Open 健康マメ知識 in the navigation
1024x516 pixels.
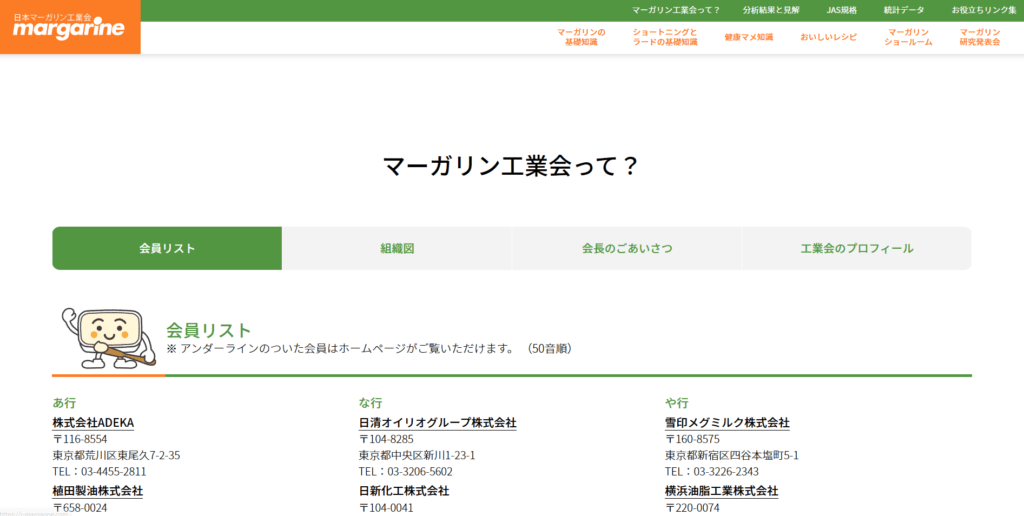click(x=749, y=37)
